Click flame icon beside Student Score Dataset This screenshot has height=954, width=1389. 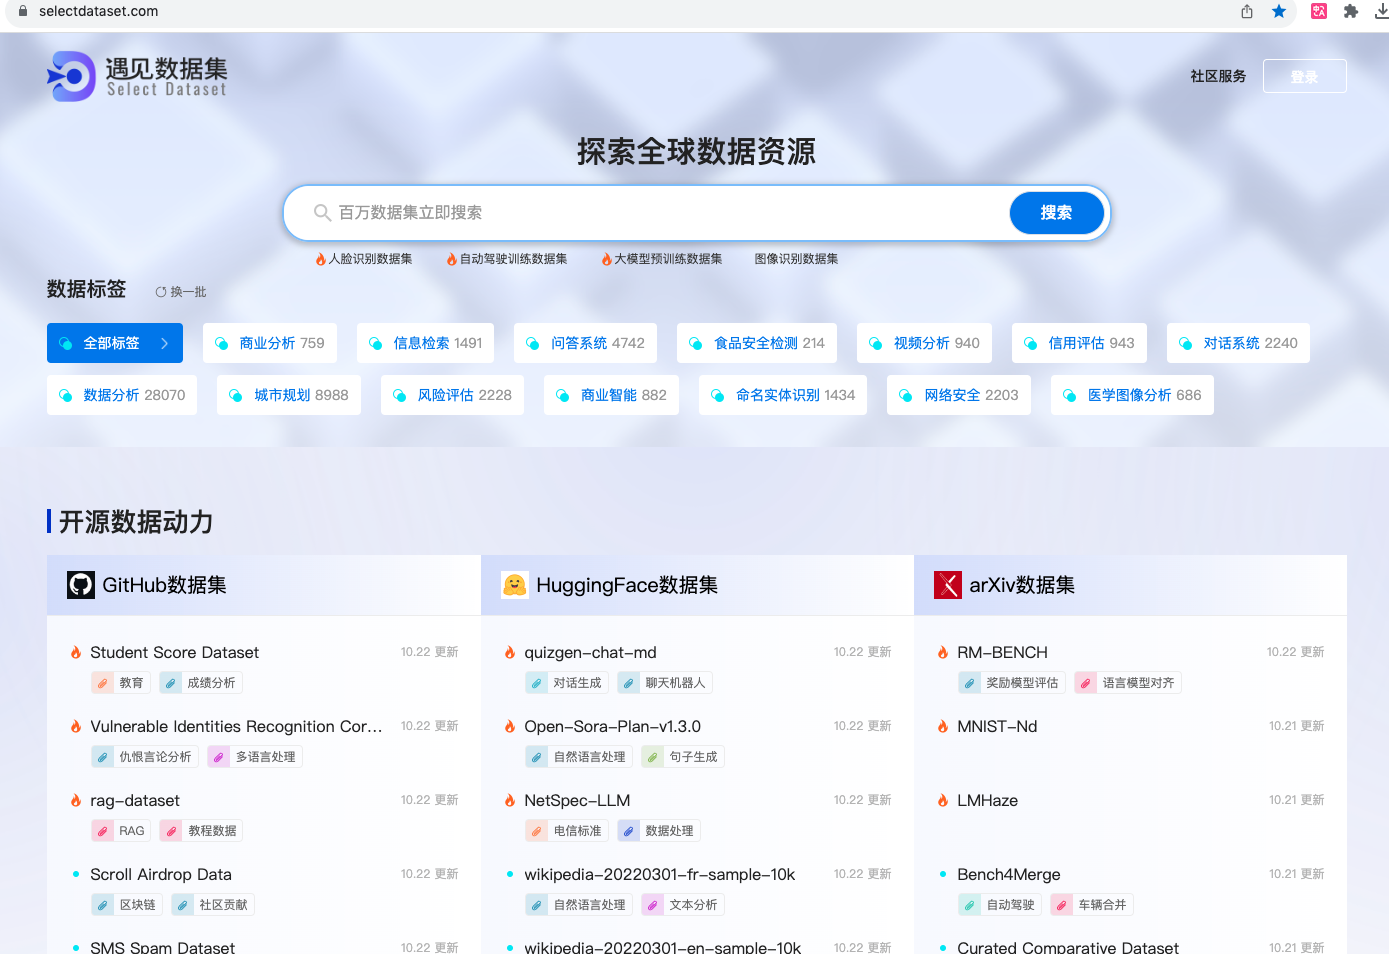(75, 652)
